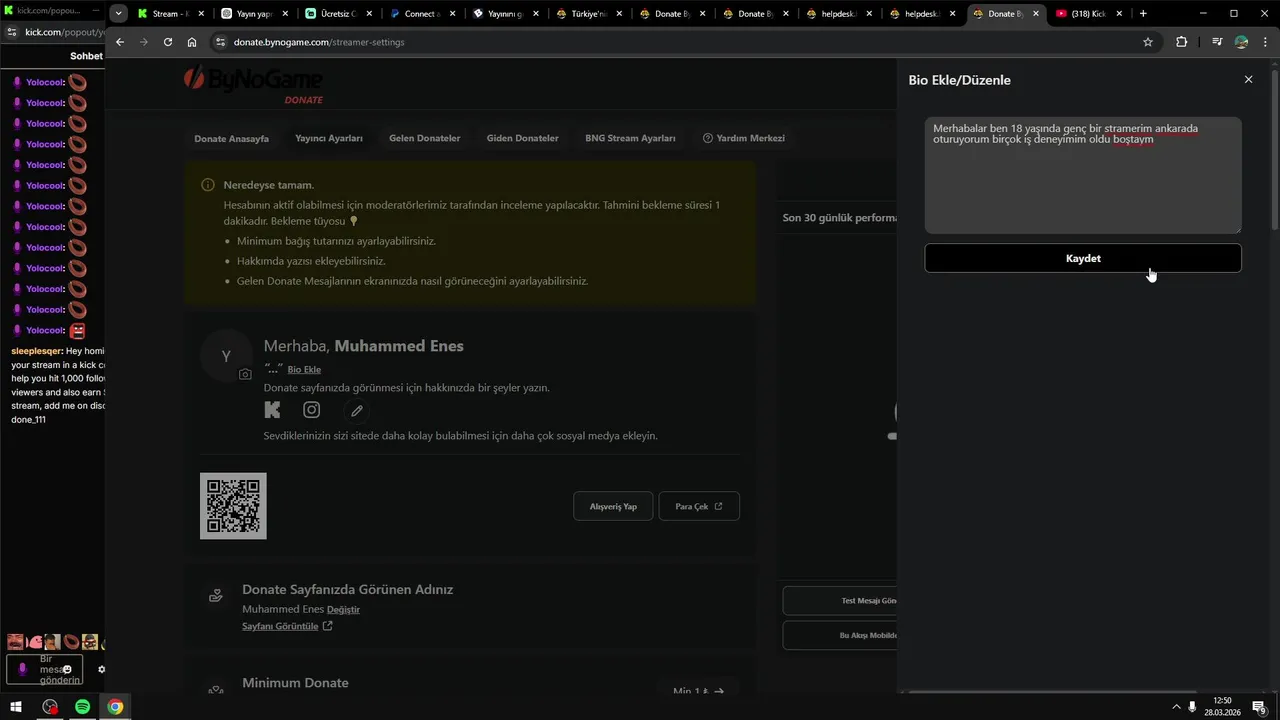1280x720 pixels.
Task: Open Kick chat settings gear
Action: [100, 669]
